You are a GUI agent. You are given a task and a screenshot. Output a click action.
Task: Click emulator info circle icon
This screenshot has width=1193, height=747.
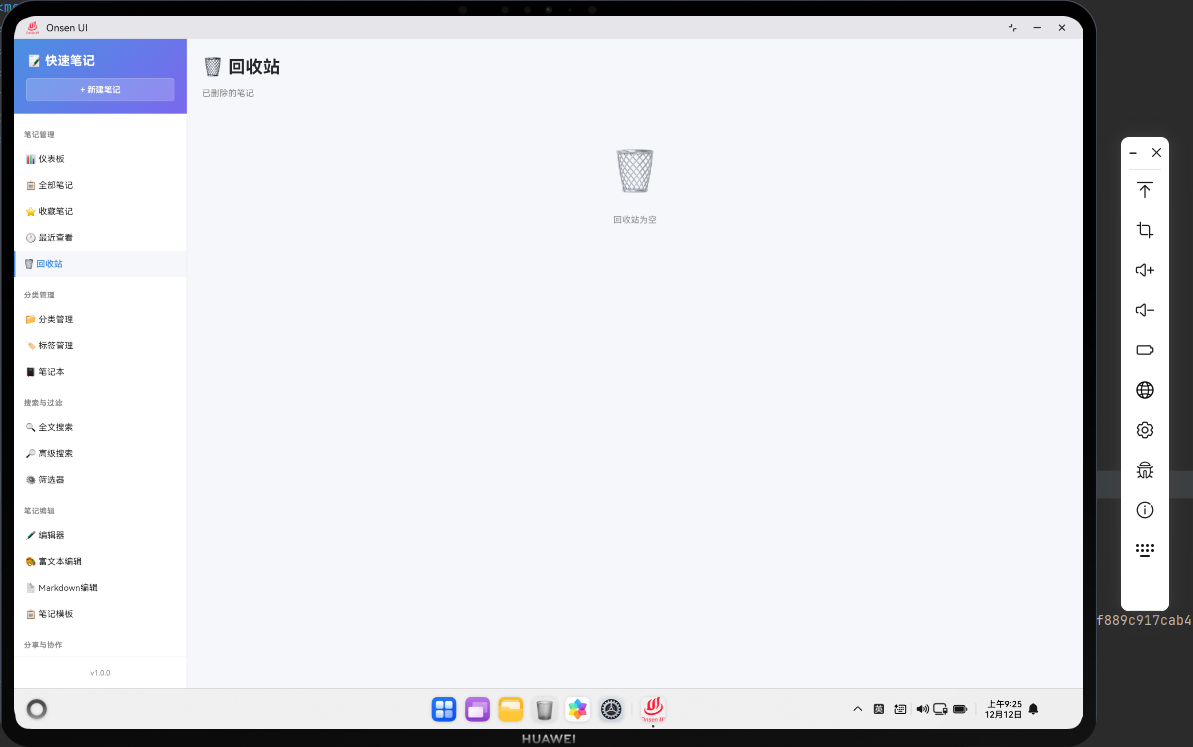1145,510
